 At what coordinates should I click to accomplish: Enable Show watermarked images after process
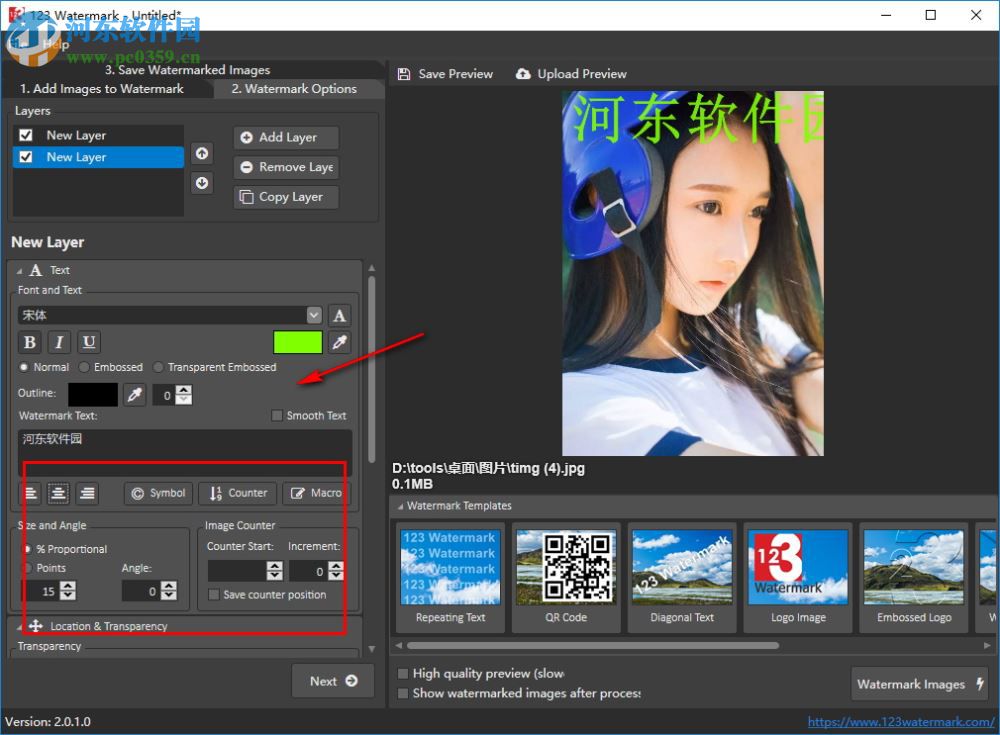coord(403,692)
